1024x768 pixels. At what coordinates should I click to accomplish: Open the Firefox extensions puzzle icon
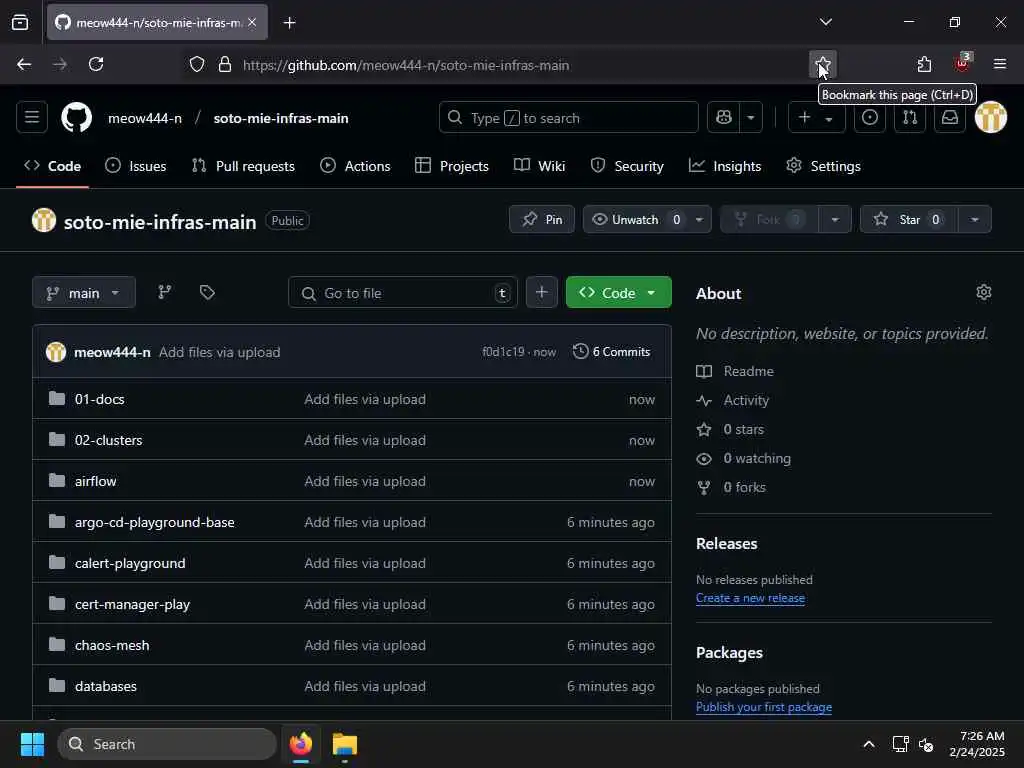pyautogui.click(x=924, y=65)
